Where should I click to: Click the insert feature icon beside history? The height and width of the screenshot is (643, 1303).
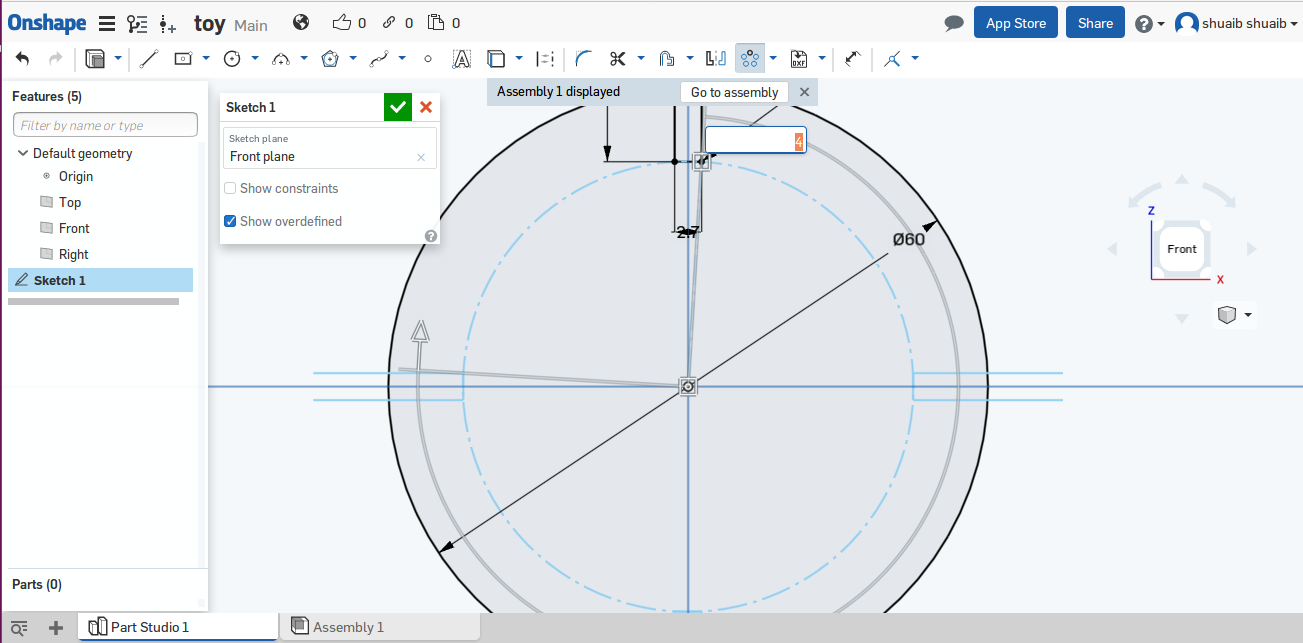pyautogui.click(x=167, y=23)
